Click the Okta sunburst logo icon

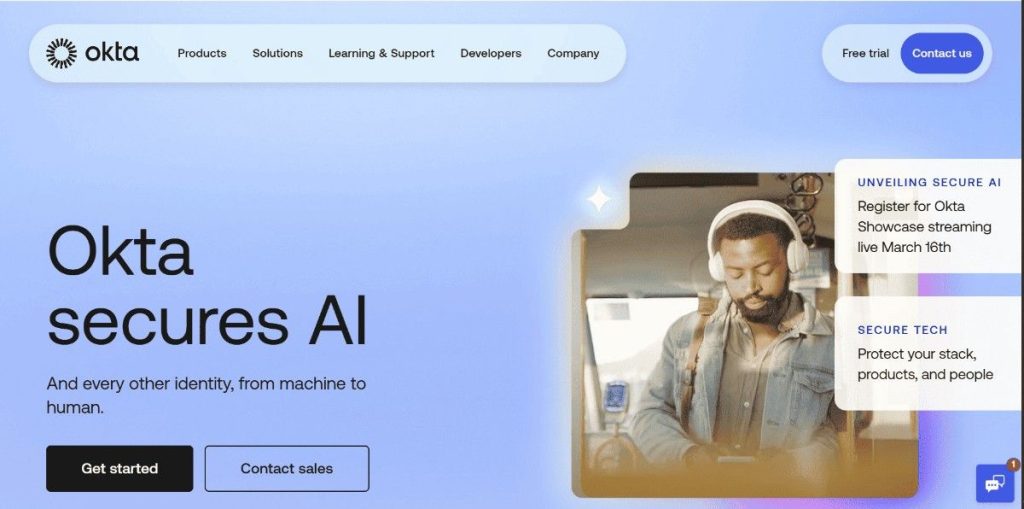click(x=61, y=53)
